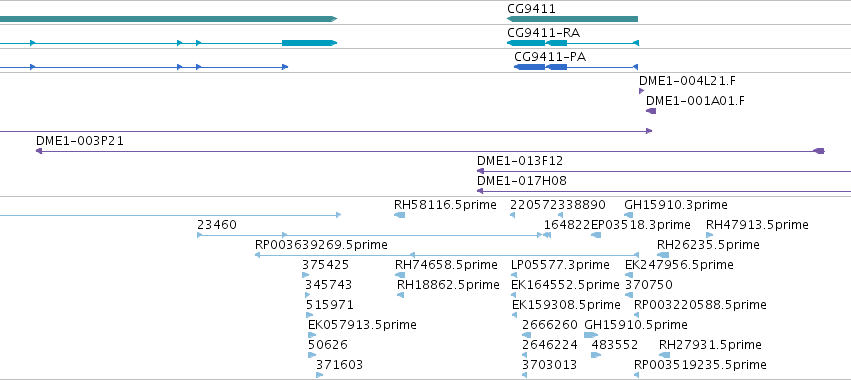Select the DME1-017H08 clone label
The height and width of the screenshot is (380, 851).
(522, 181)
